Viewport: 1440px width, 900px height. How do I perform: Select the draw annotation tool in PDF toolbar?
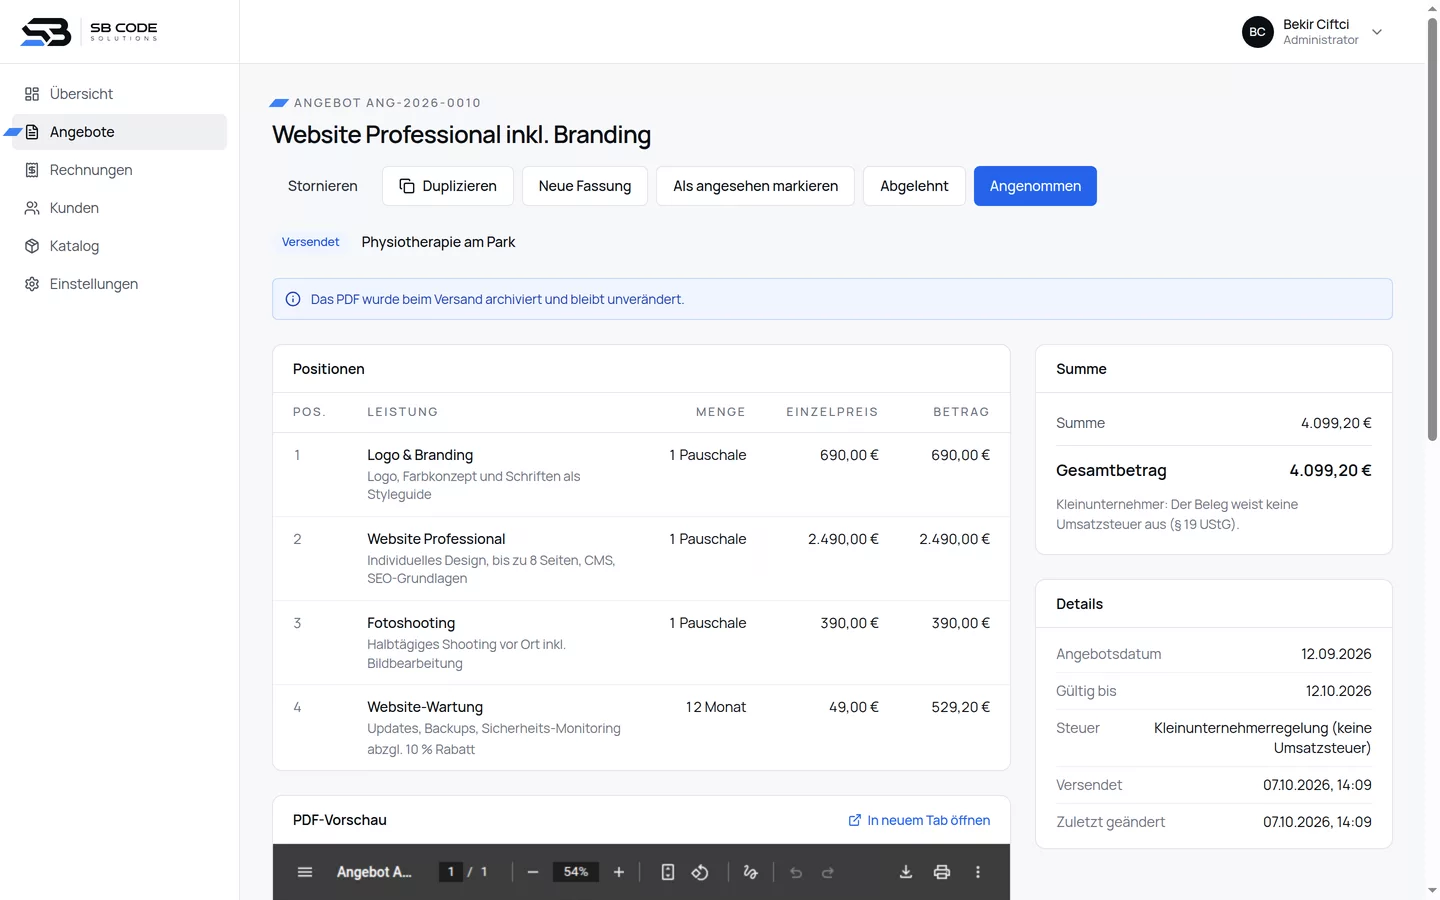[x=751, y=872]
